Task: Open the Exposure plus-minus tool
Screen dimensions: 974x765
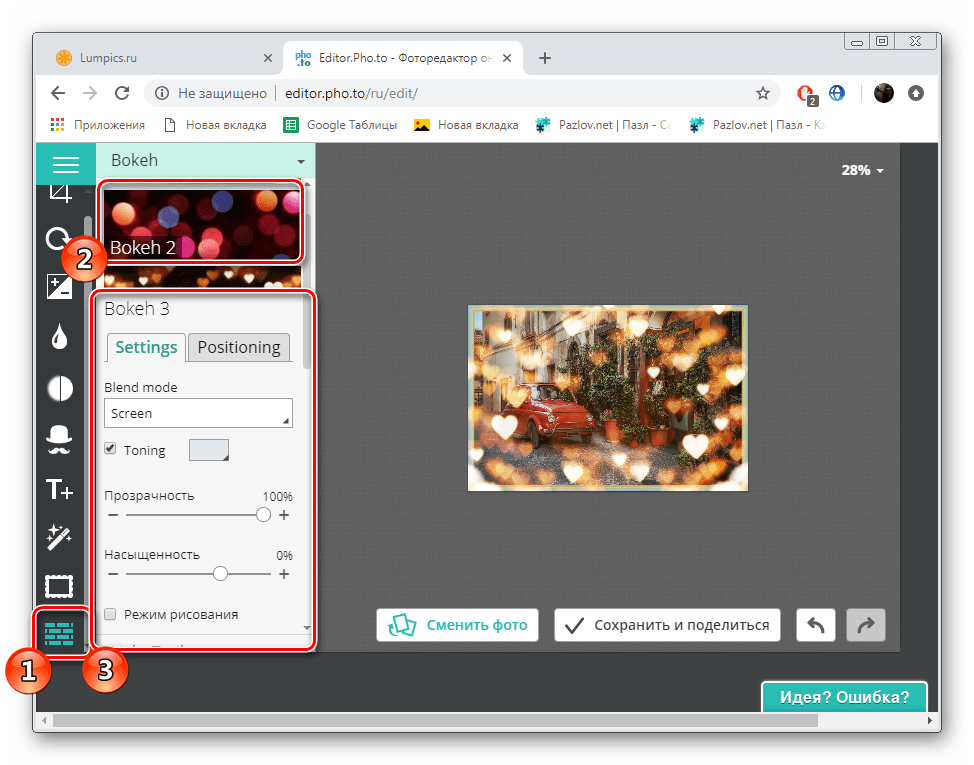Action: coord(59,287)
